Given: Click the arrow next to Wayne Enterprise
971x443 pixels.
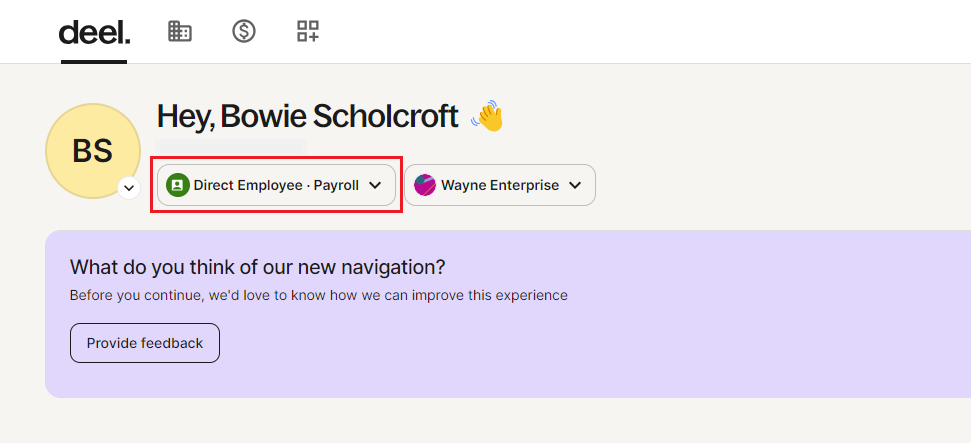Looking at the screenshot, I should (x=575, y=185).
